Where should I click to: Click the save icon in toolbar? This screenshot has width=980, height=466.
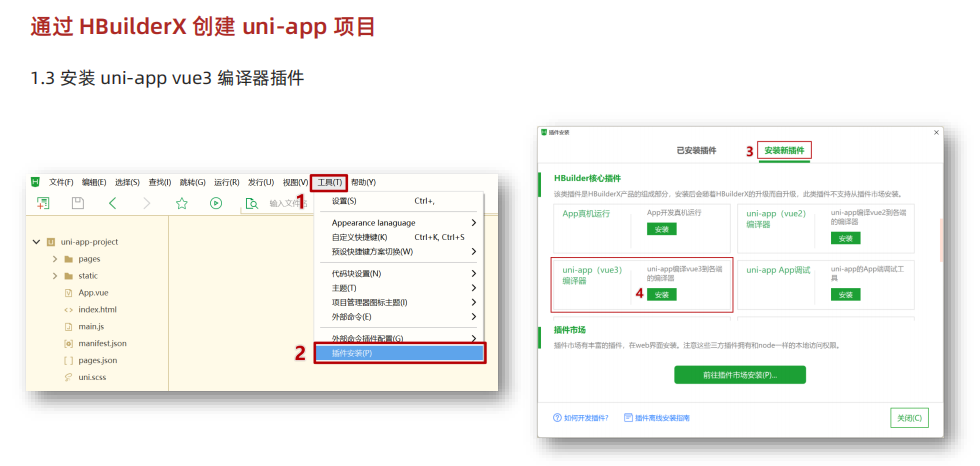click(x=78, y=203)
